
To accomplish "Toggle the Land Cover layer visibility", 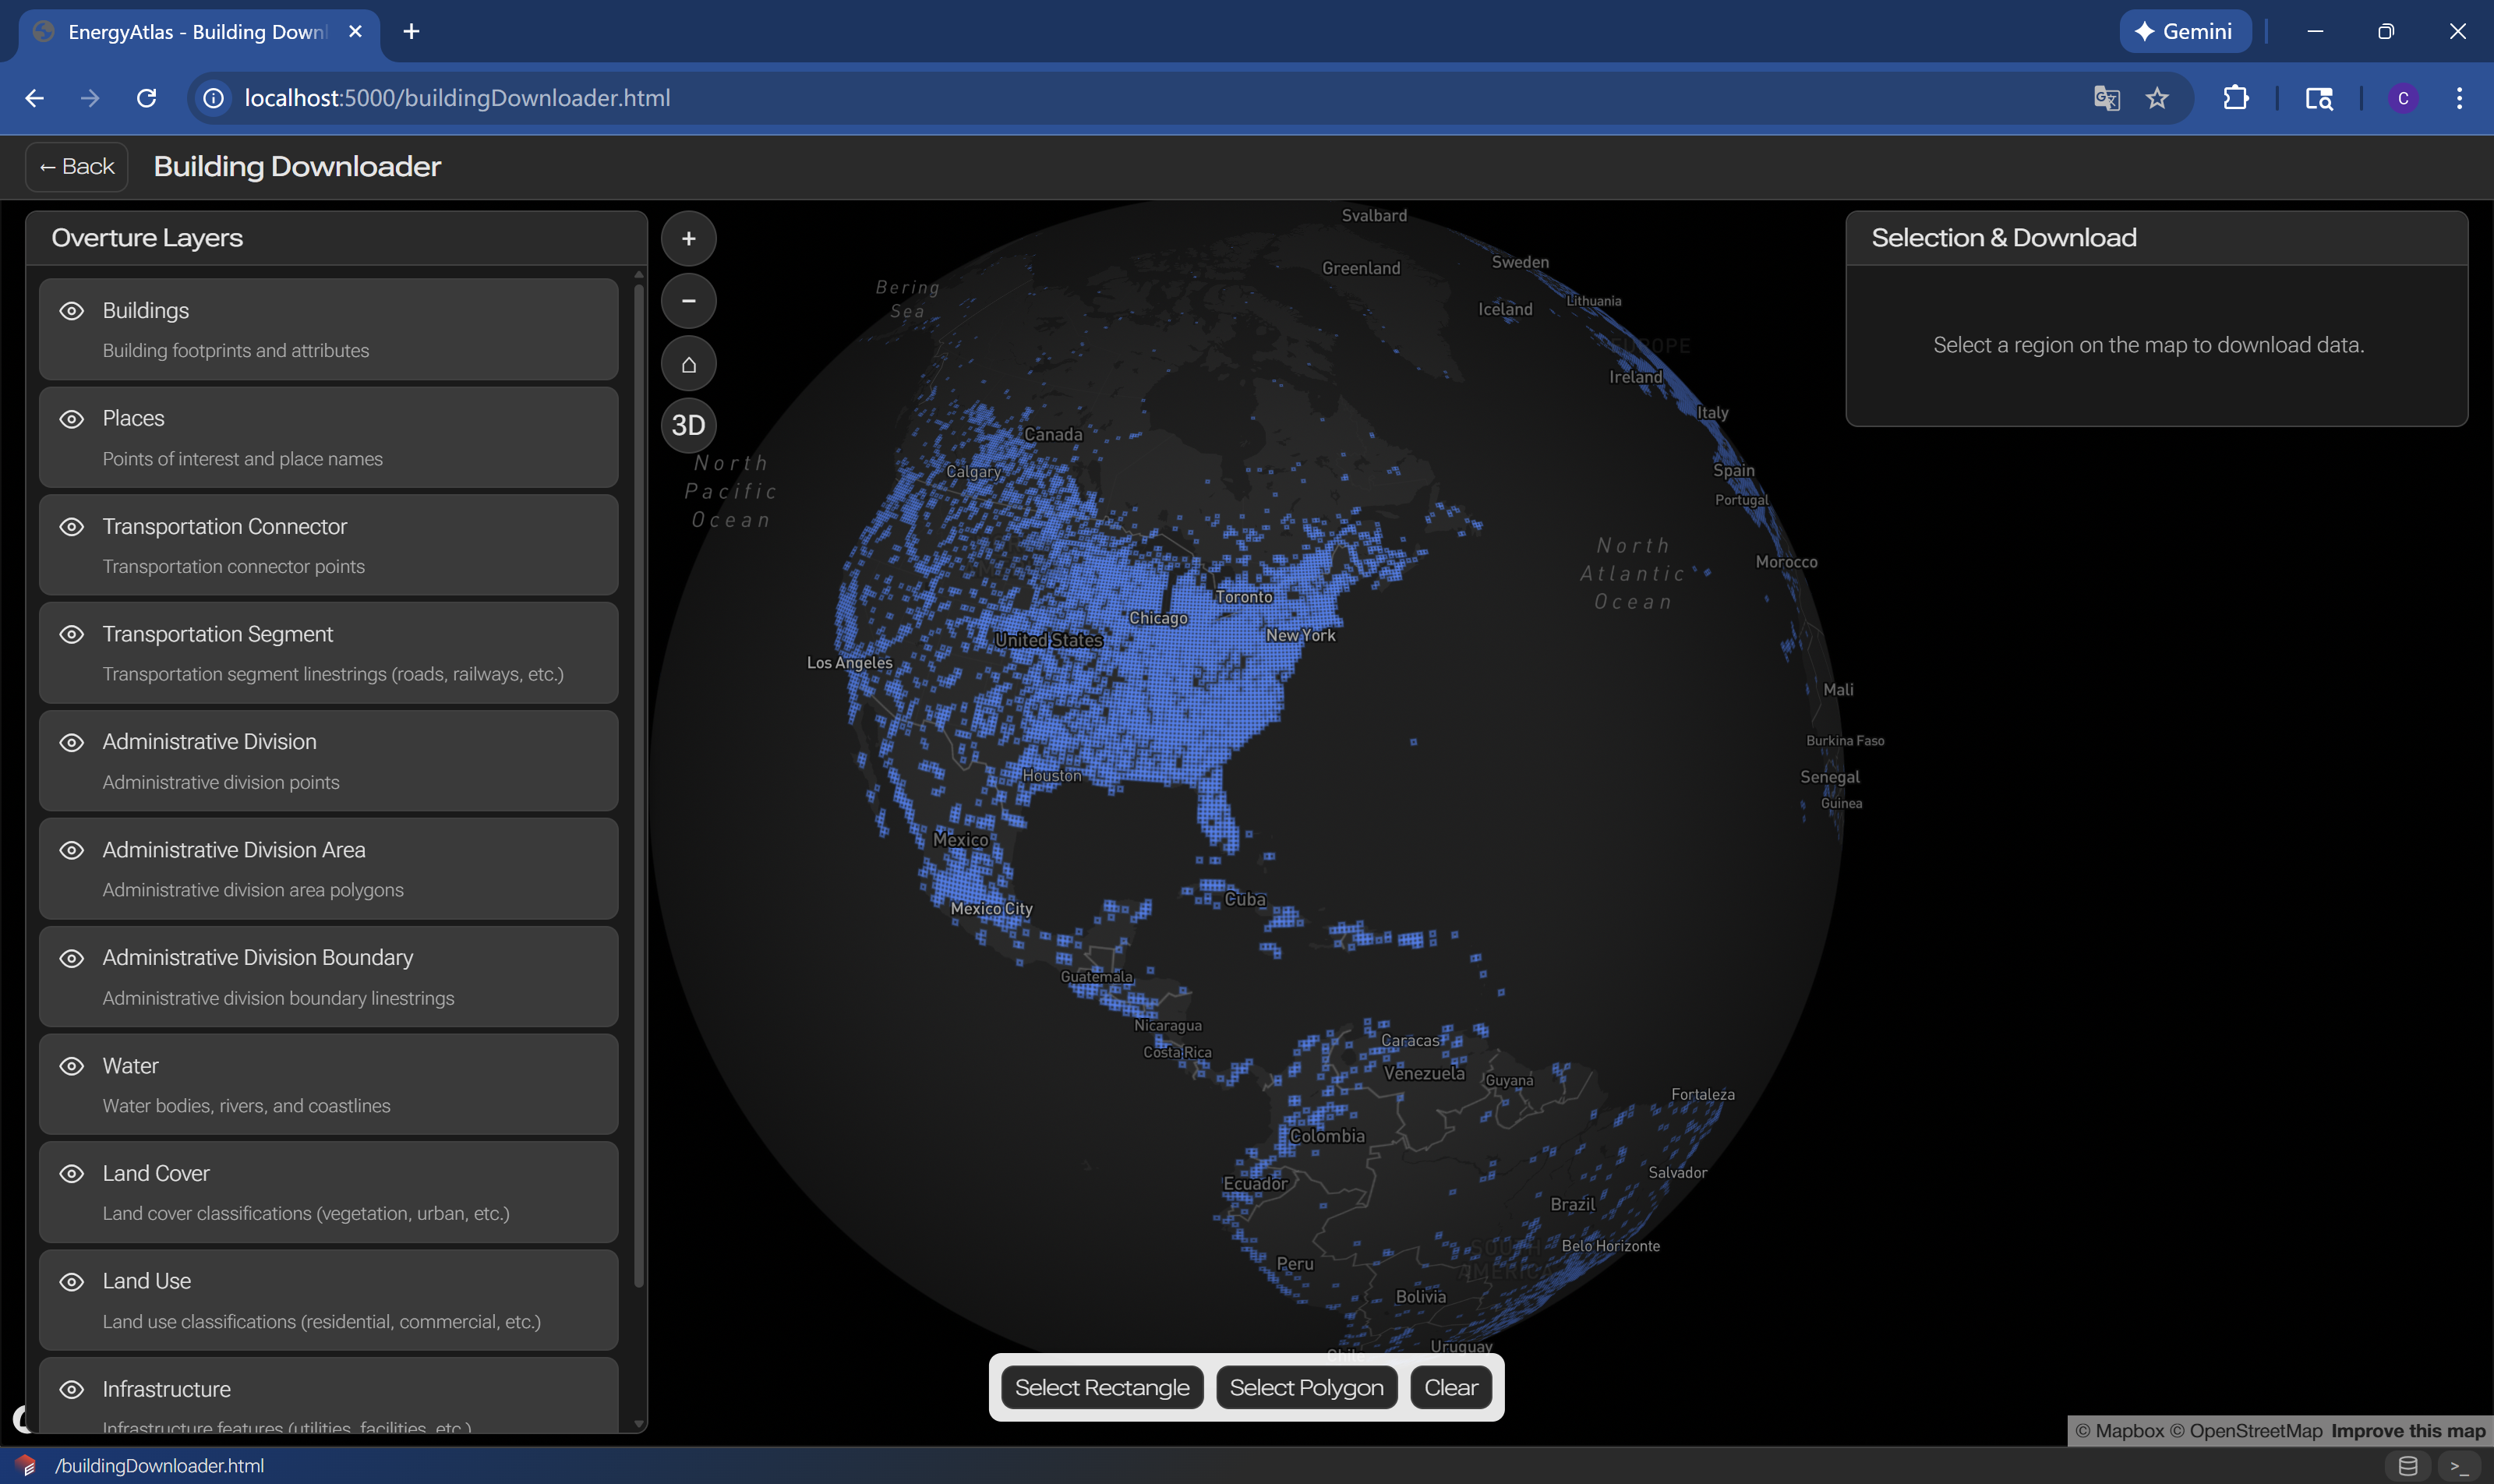I will pos(70,1174).
